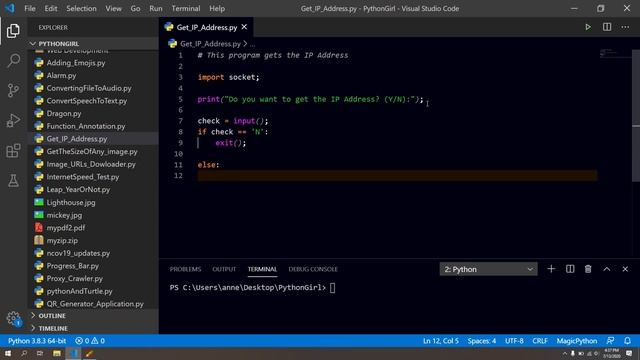The image size is (640, 360).
Task: Open File Explorer from taskbar
Action: pos(57,353)
